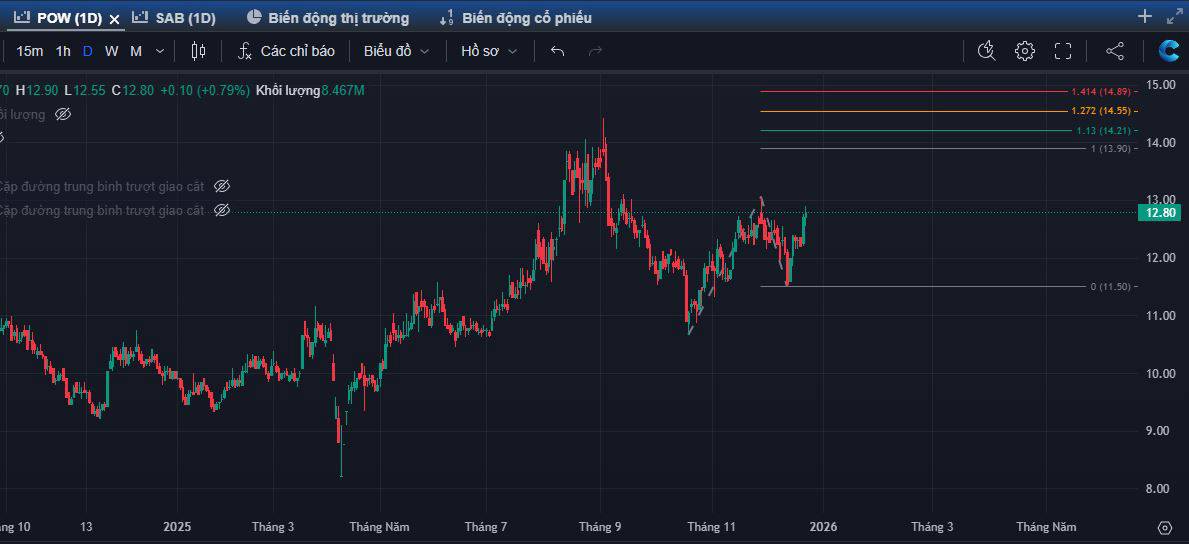Open the Biểu đồ dropdown
Viewport: 1189px width, 544px height.
coord(396,51)
